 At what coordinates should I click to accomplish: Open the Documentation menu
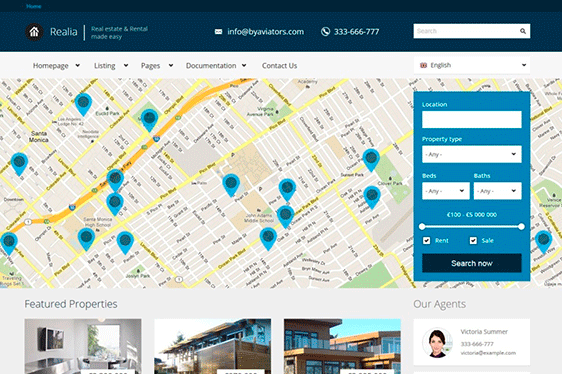pos(216,66)
